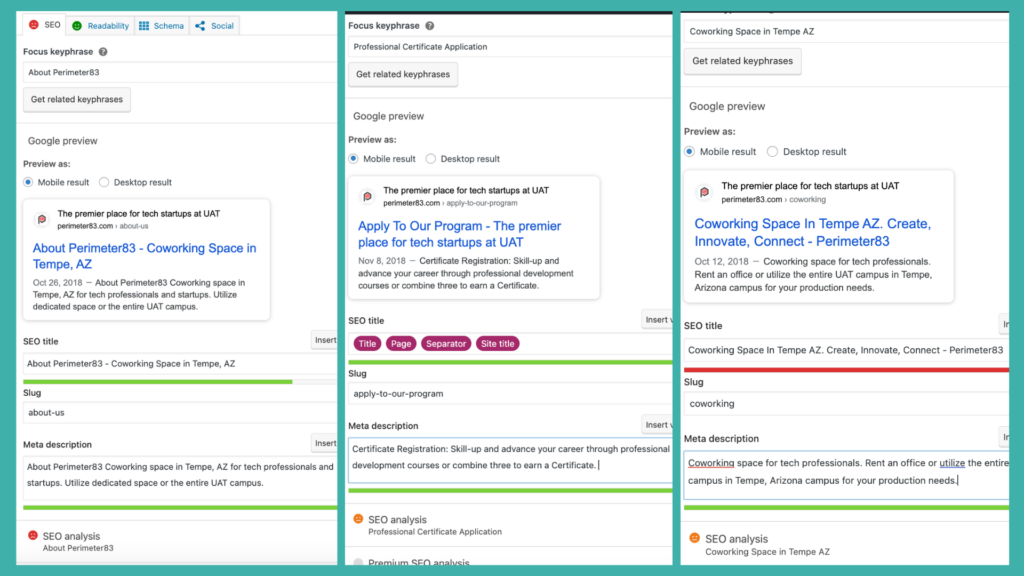Open Insert variable dropdown above Certificate Registration description
1024x576 pixels.
[x=656, y=424]
